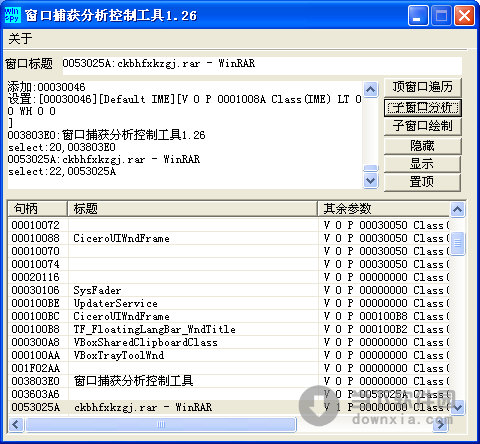Click the 子窗口分析 button
480x444 pixels.
pos(422,107)
